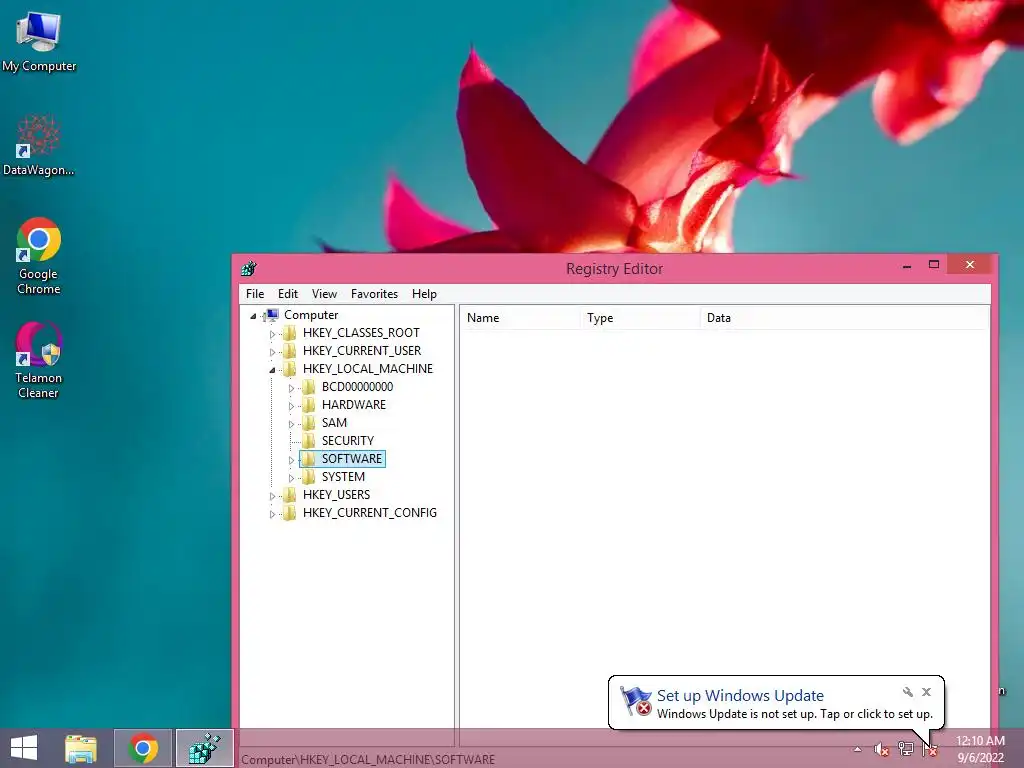Screen dimensions: 1024x768
Task: Expand the SYSTEM key
Action: 291,478
